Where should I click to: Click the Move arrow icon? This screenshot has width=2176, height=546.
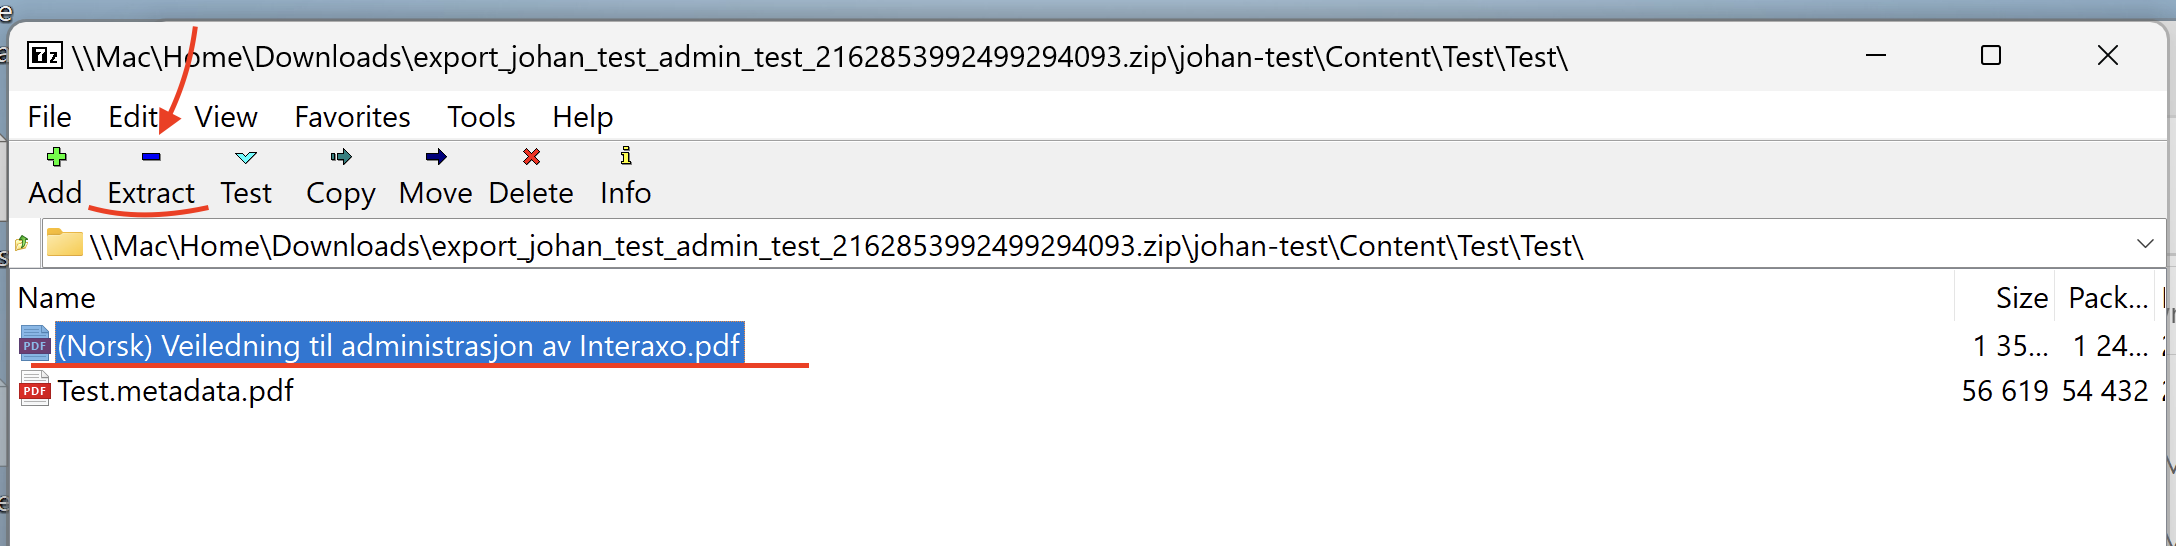(x=436, y=157)
